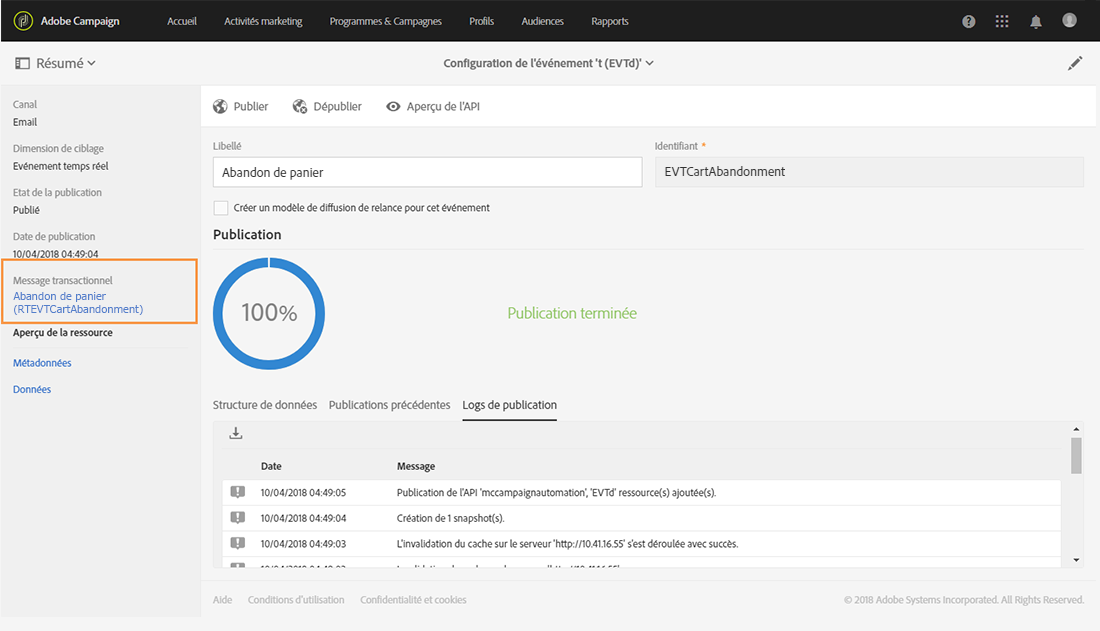Open the Accueil menu
This screenshot has height=631, width=1100.
(182, 21)
